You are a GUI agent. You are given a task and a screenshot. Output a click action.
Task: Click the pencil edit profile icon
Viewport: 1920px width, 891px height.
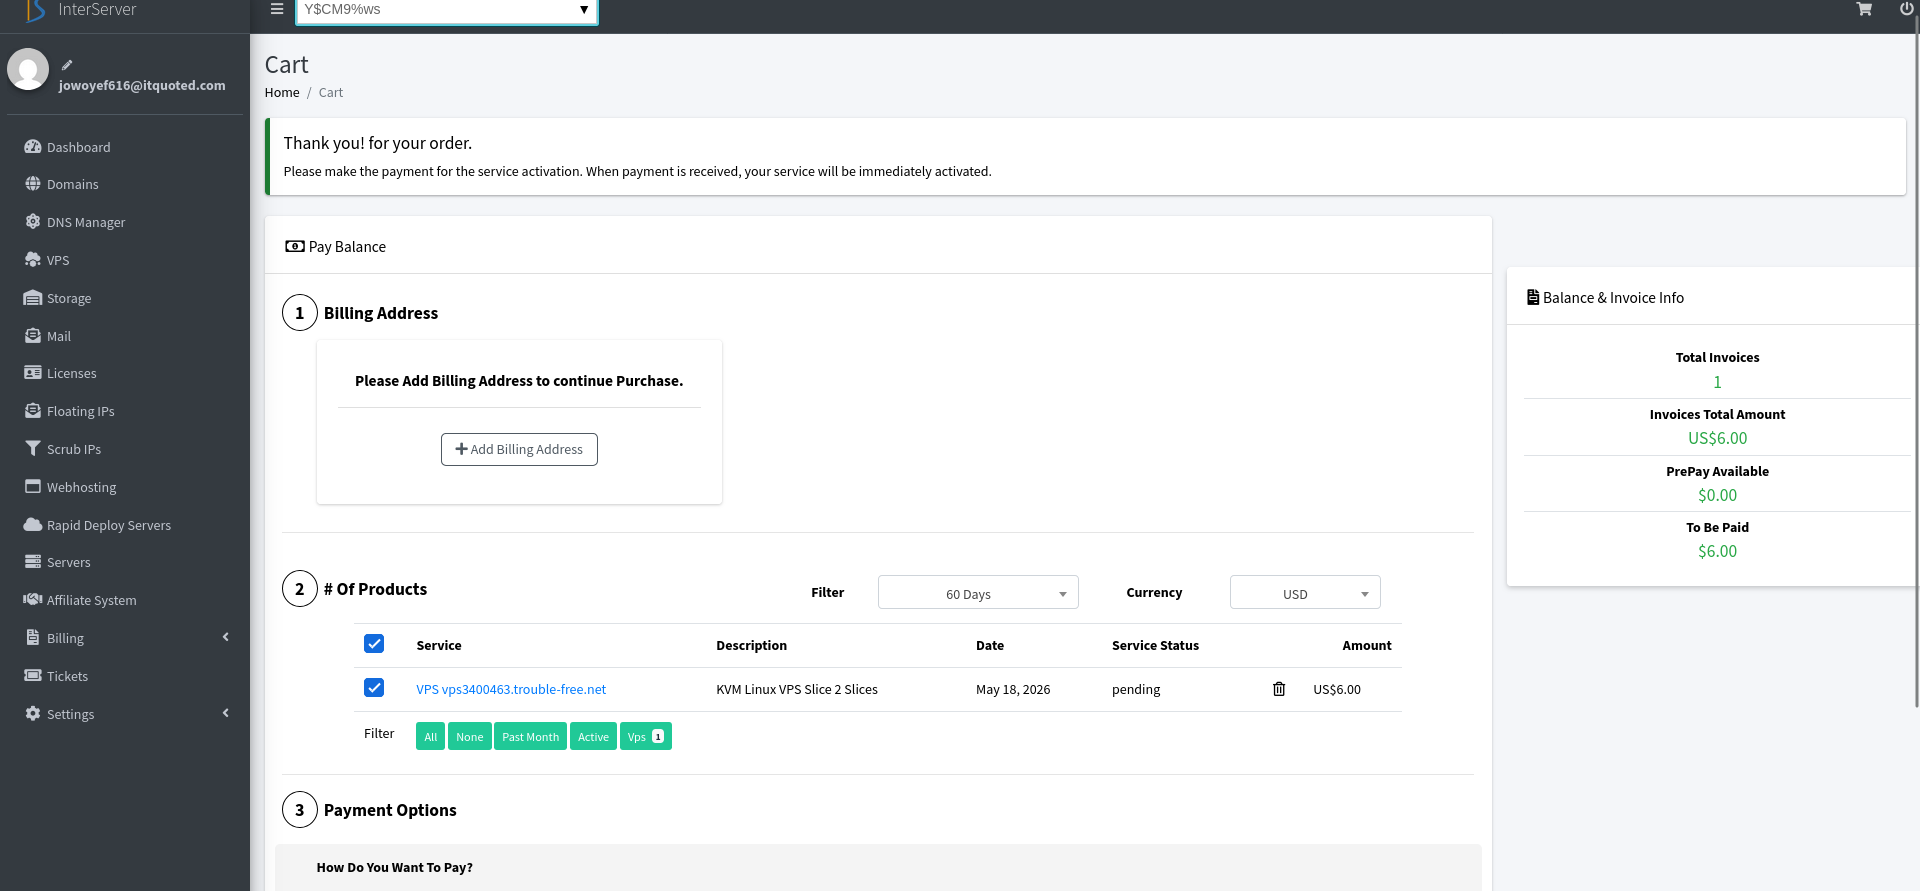(67, 65)
